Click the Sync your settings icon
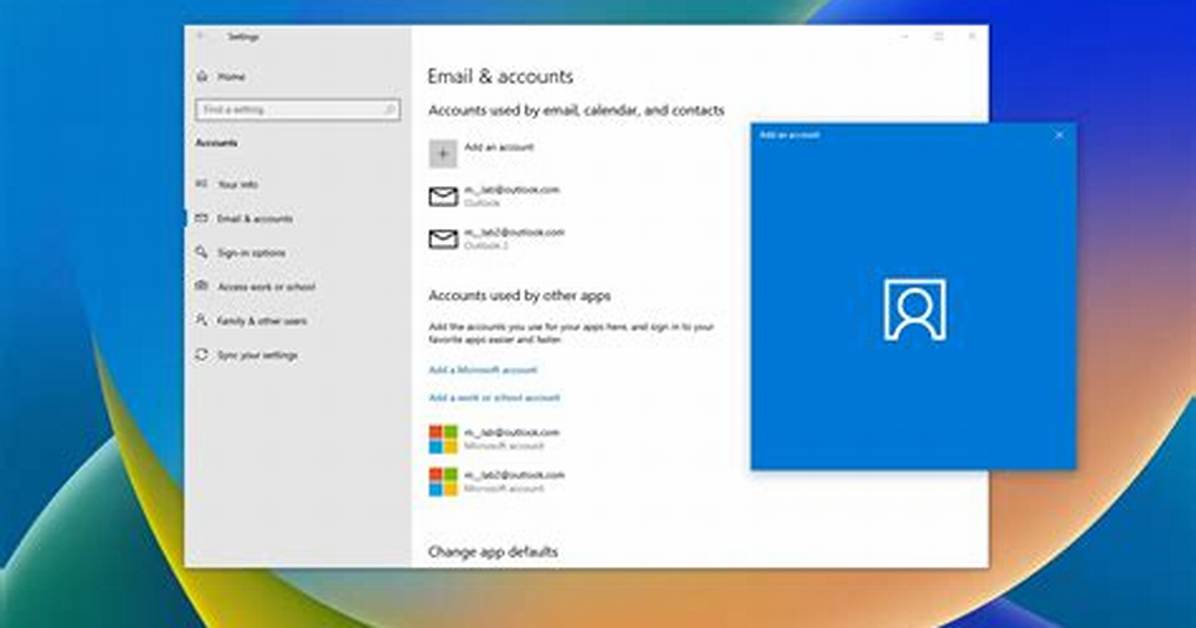Image resolution: width=1196 pixels, height=628 pixels. pyautogui.click(x=201, y=355)
